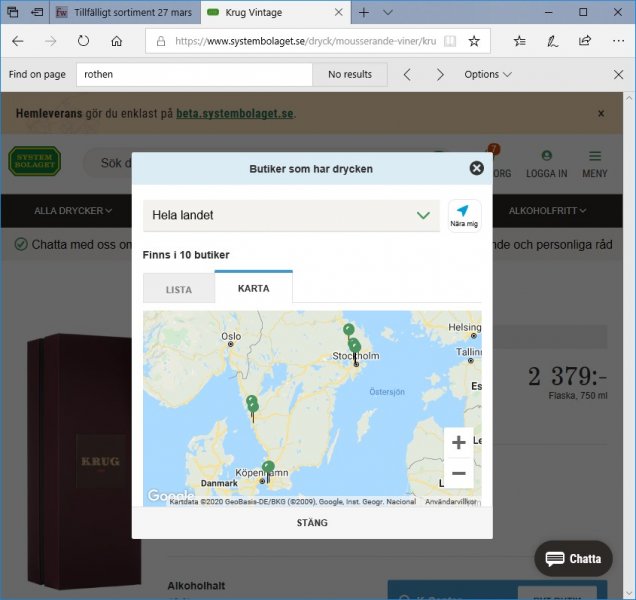Add page to favorites star

[x=474, y=41]
